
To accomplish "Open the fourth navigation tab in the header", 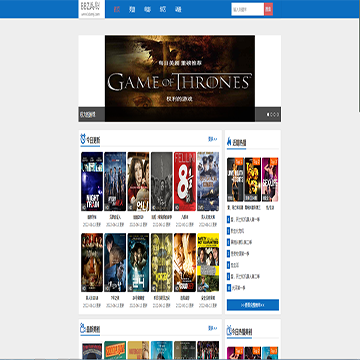I will [163, 9].
